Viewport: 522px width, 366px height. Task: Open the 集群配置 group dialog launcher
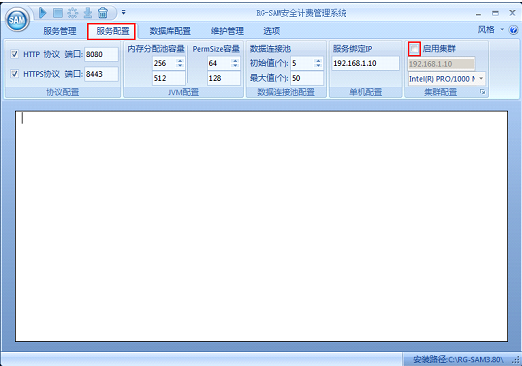tap(482, 92)
